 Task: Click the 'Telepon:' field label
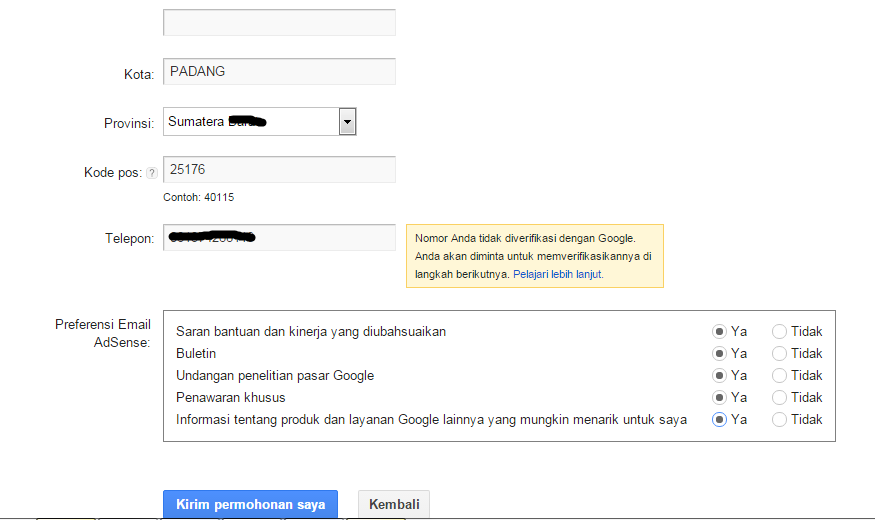pos(129,239)
